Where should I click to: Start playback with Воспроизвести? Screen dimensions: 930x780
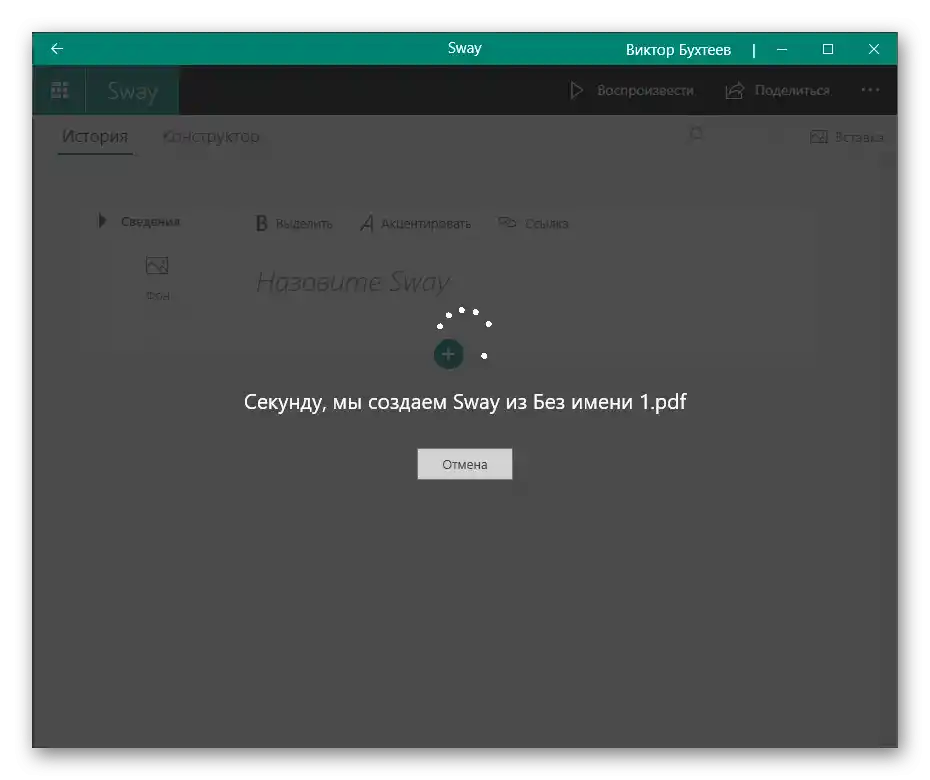click(632, 91)
